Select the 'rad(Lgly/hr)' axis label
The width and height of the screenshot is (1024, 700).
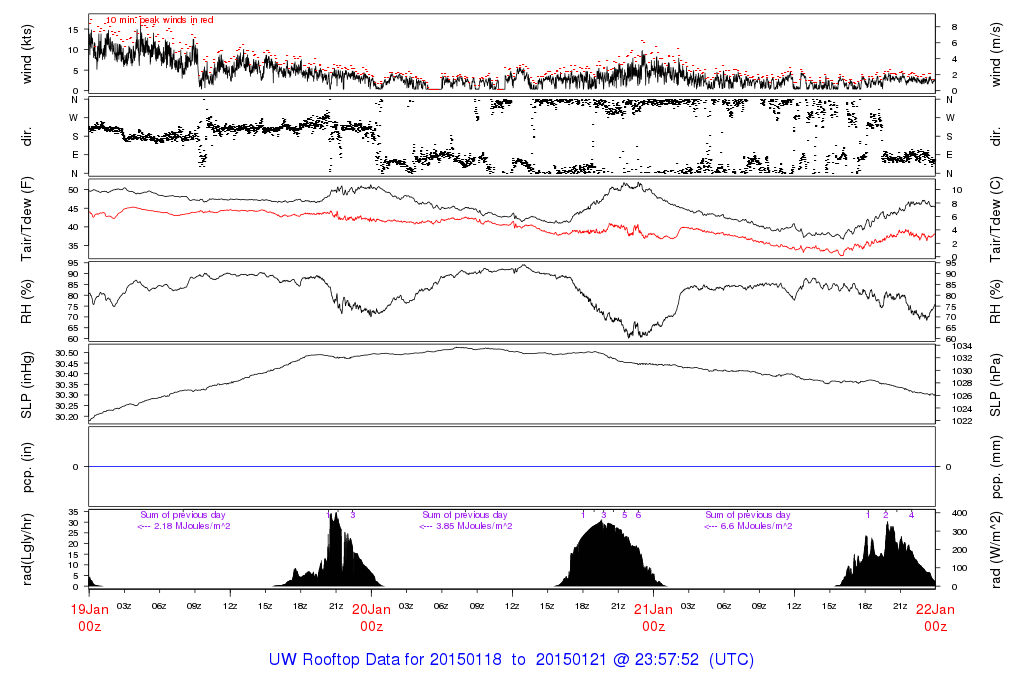(x=28, y=549)
